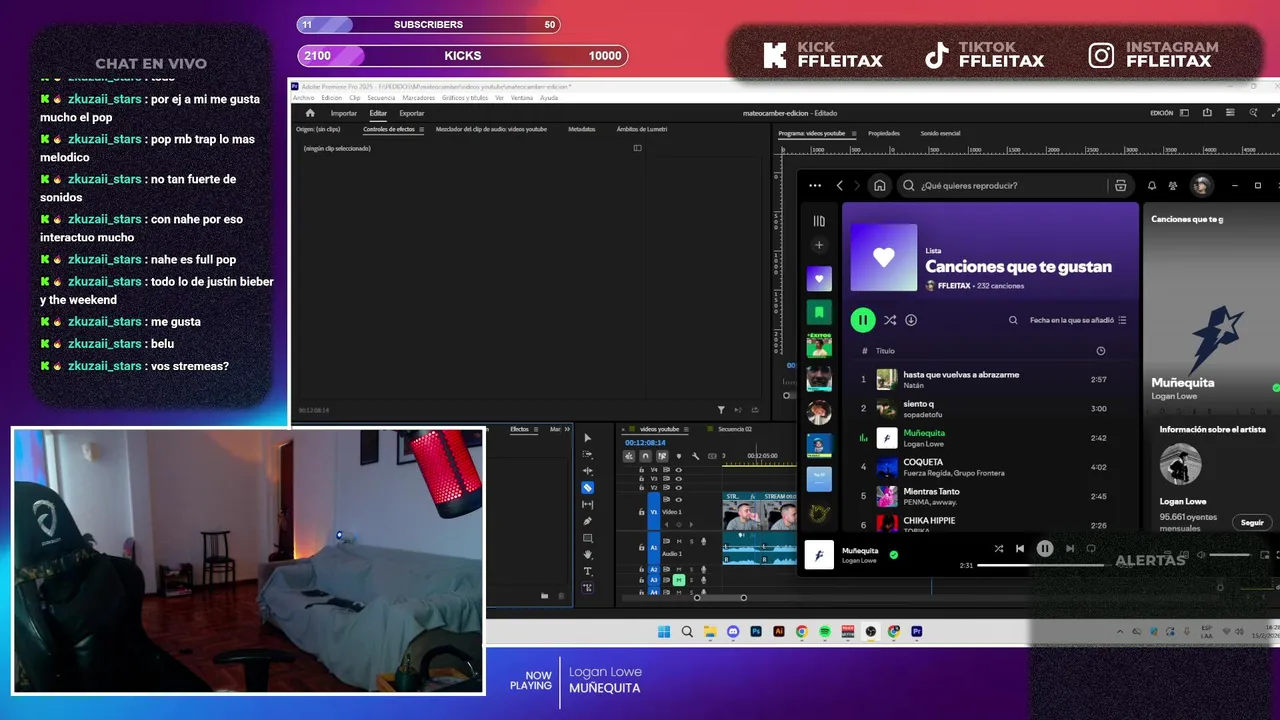The image size is (1280, 720).
Task: Toggle V3 track visibility eye
Action: (x=678, y=478)
